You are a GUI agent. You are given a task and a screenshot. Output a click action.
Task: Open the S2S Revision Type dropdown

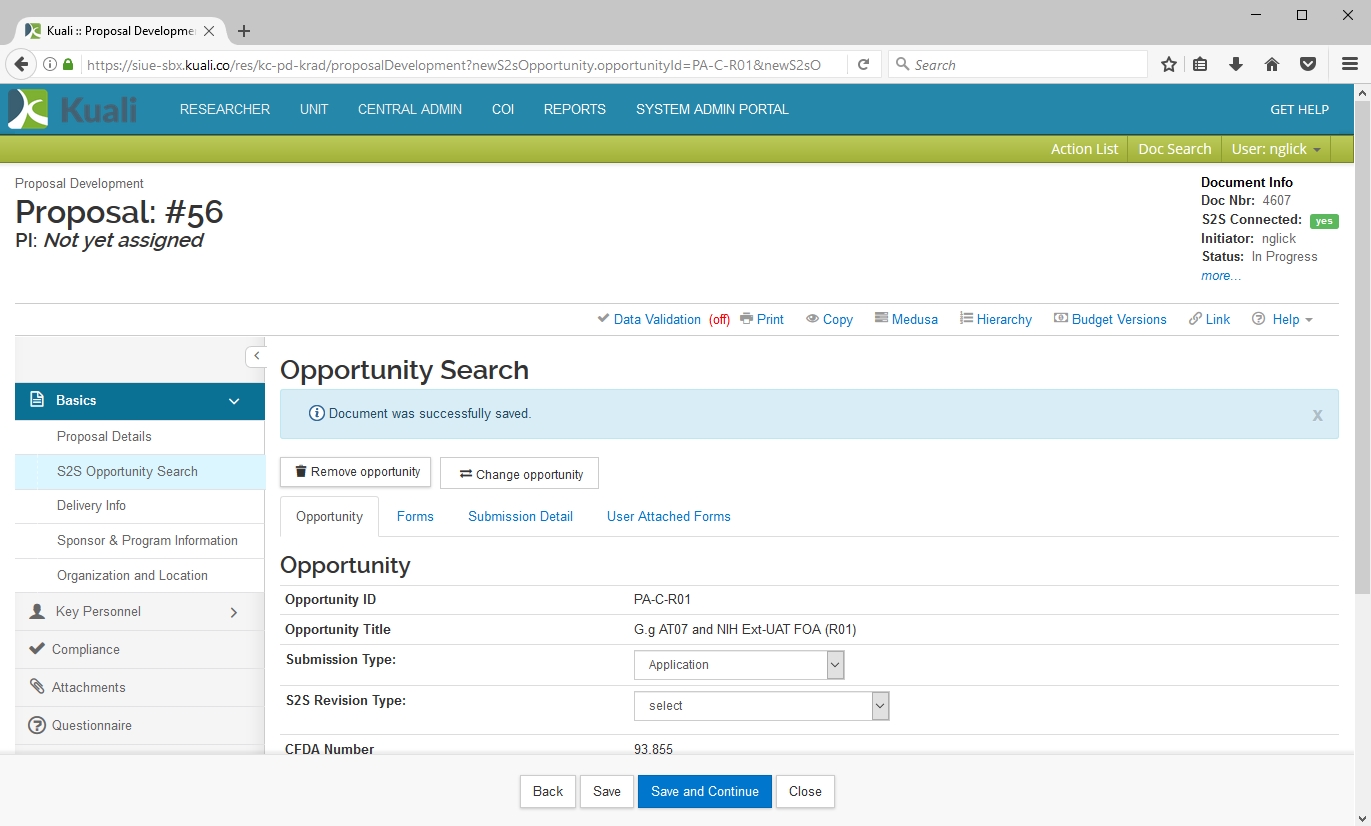click(761, 706)
